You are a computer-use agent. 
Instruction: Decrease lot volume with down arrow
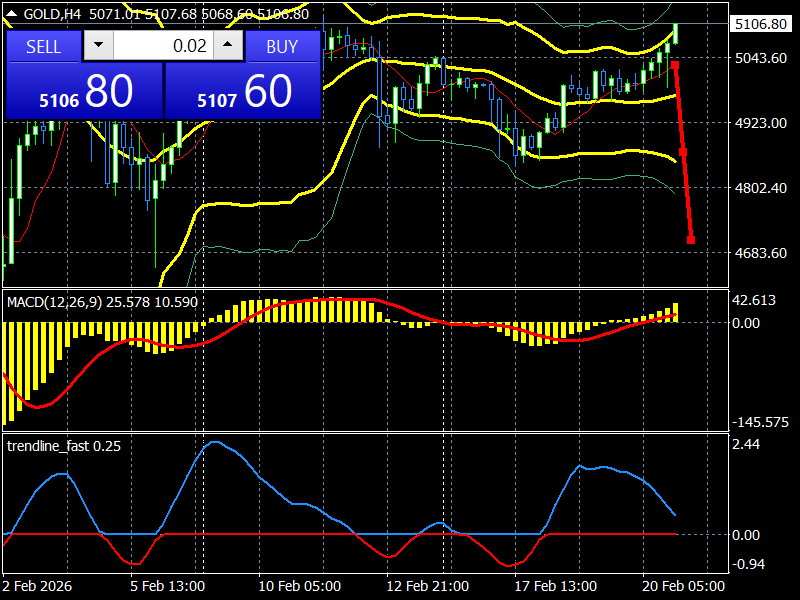coord(98,45)
